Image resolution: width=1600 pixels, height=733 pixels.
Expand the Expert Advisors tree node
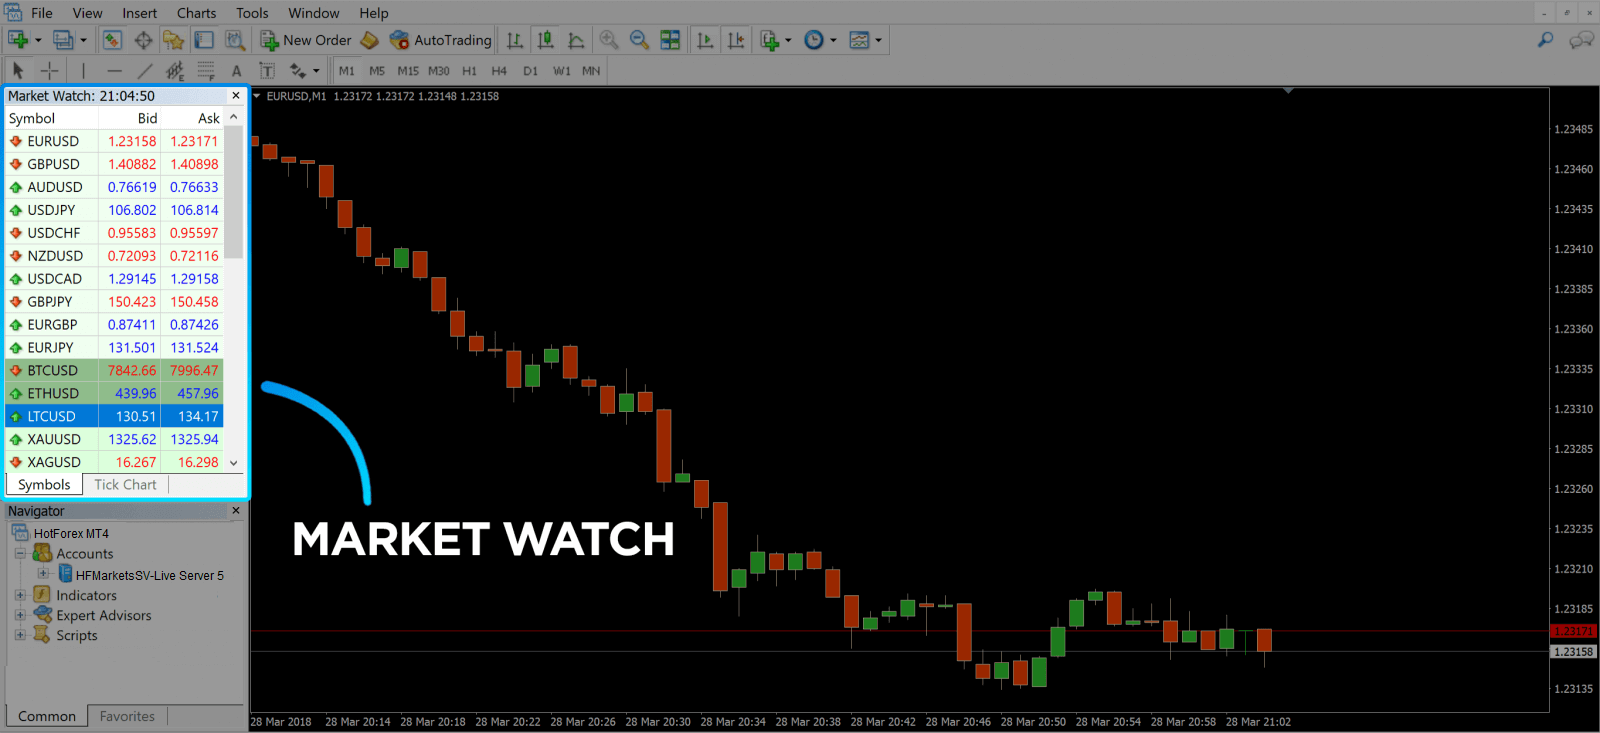click(20, 615)
